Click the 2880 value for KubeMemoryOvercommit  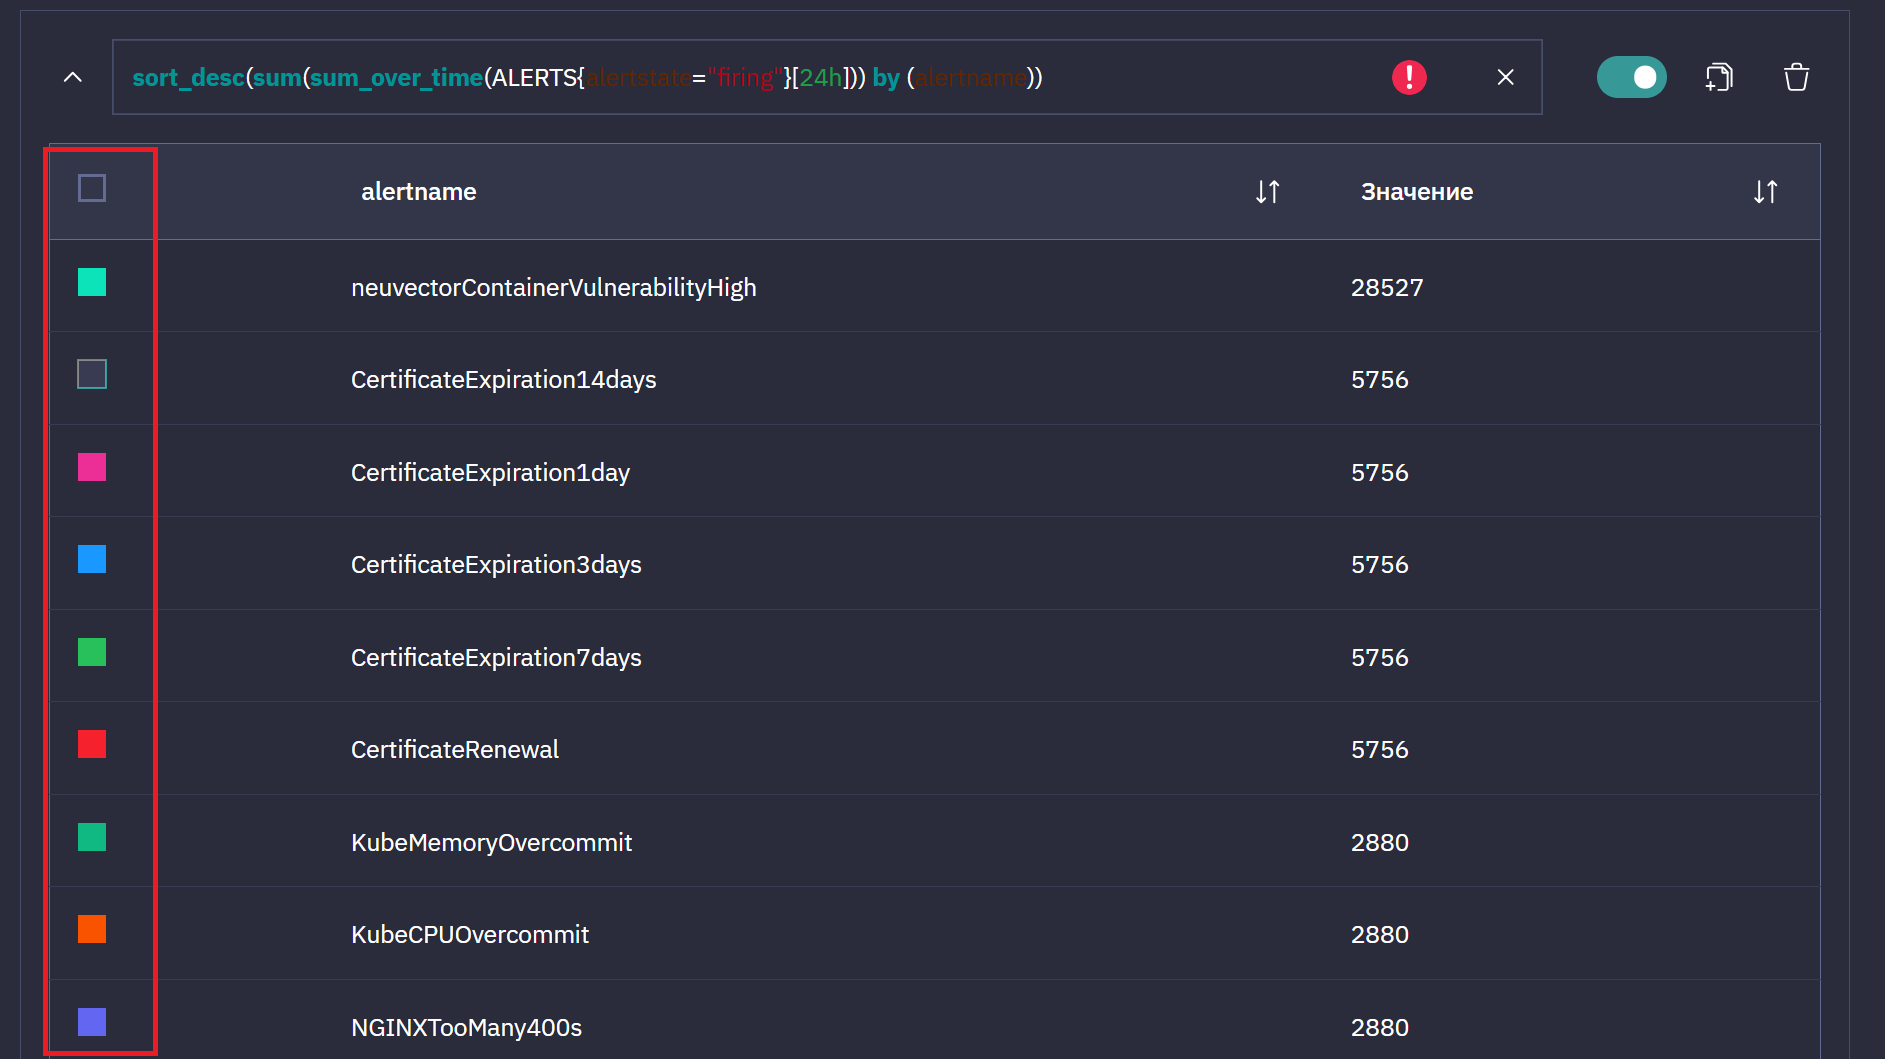click(x=1379, y=843)
